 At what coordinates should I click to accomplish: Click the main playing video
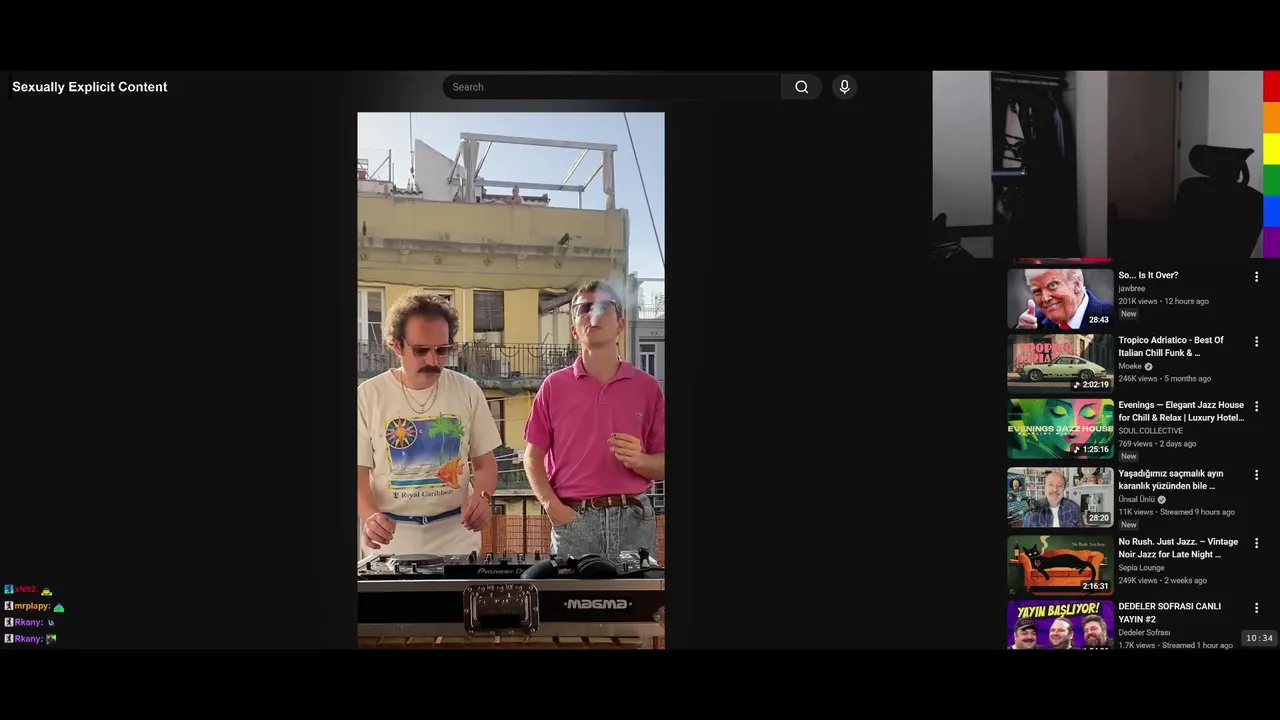(511, 380)
